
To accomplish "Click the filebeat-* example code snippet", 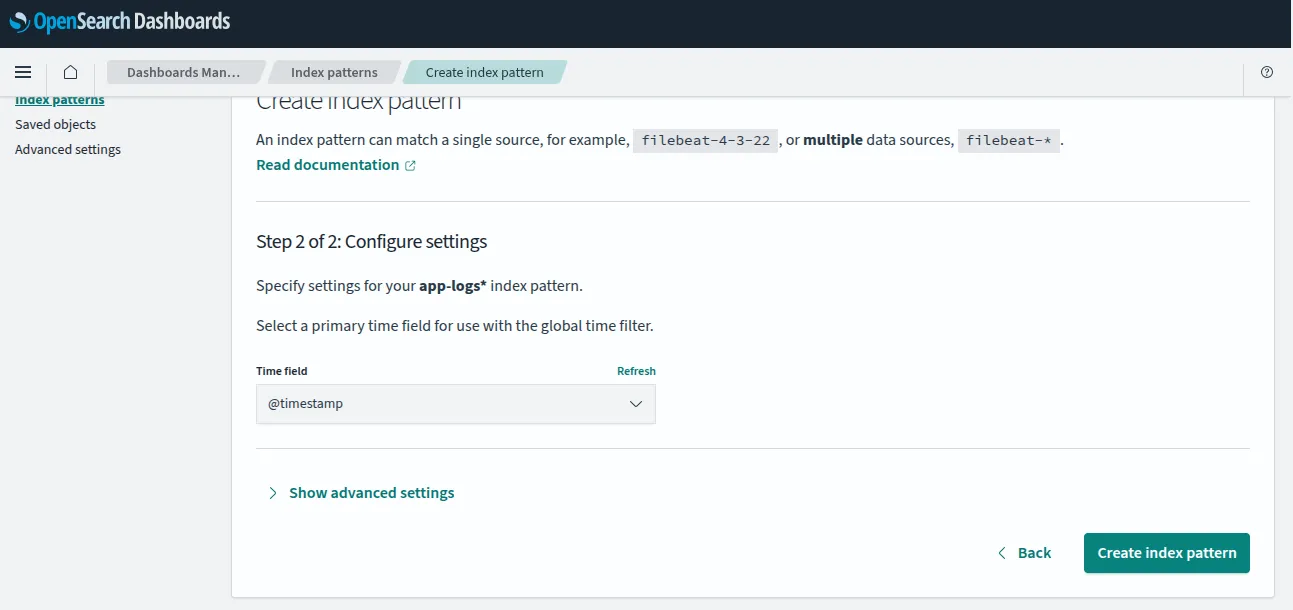I will [1008, 141].
